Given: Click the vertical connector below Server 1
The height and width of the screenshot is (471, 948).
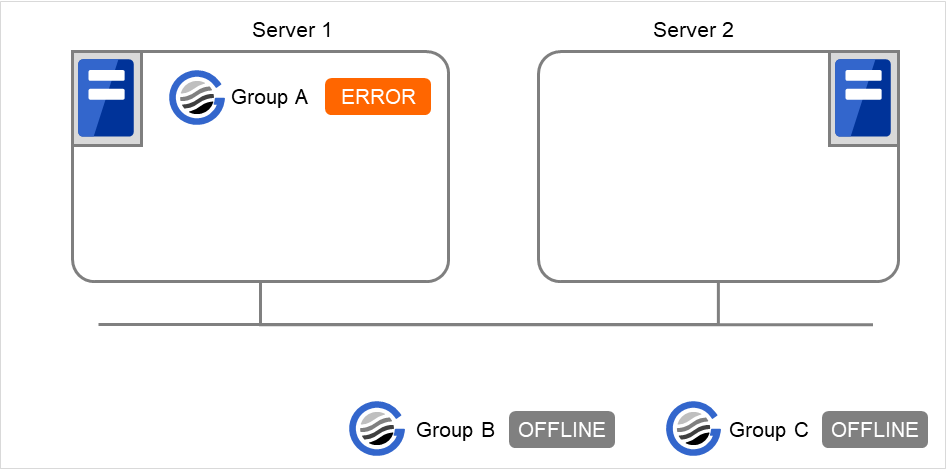Looking at the screenshot, I should tap(261, 303).
